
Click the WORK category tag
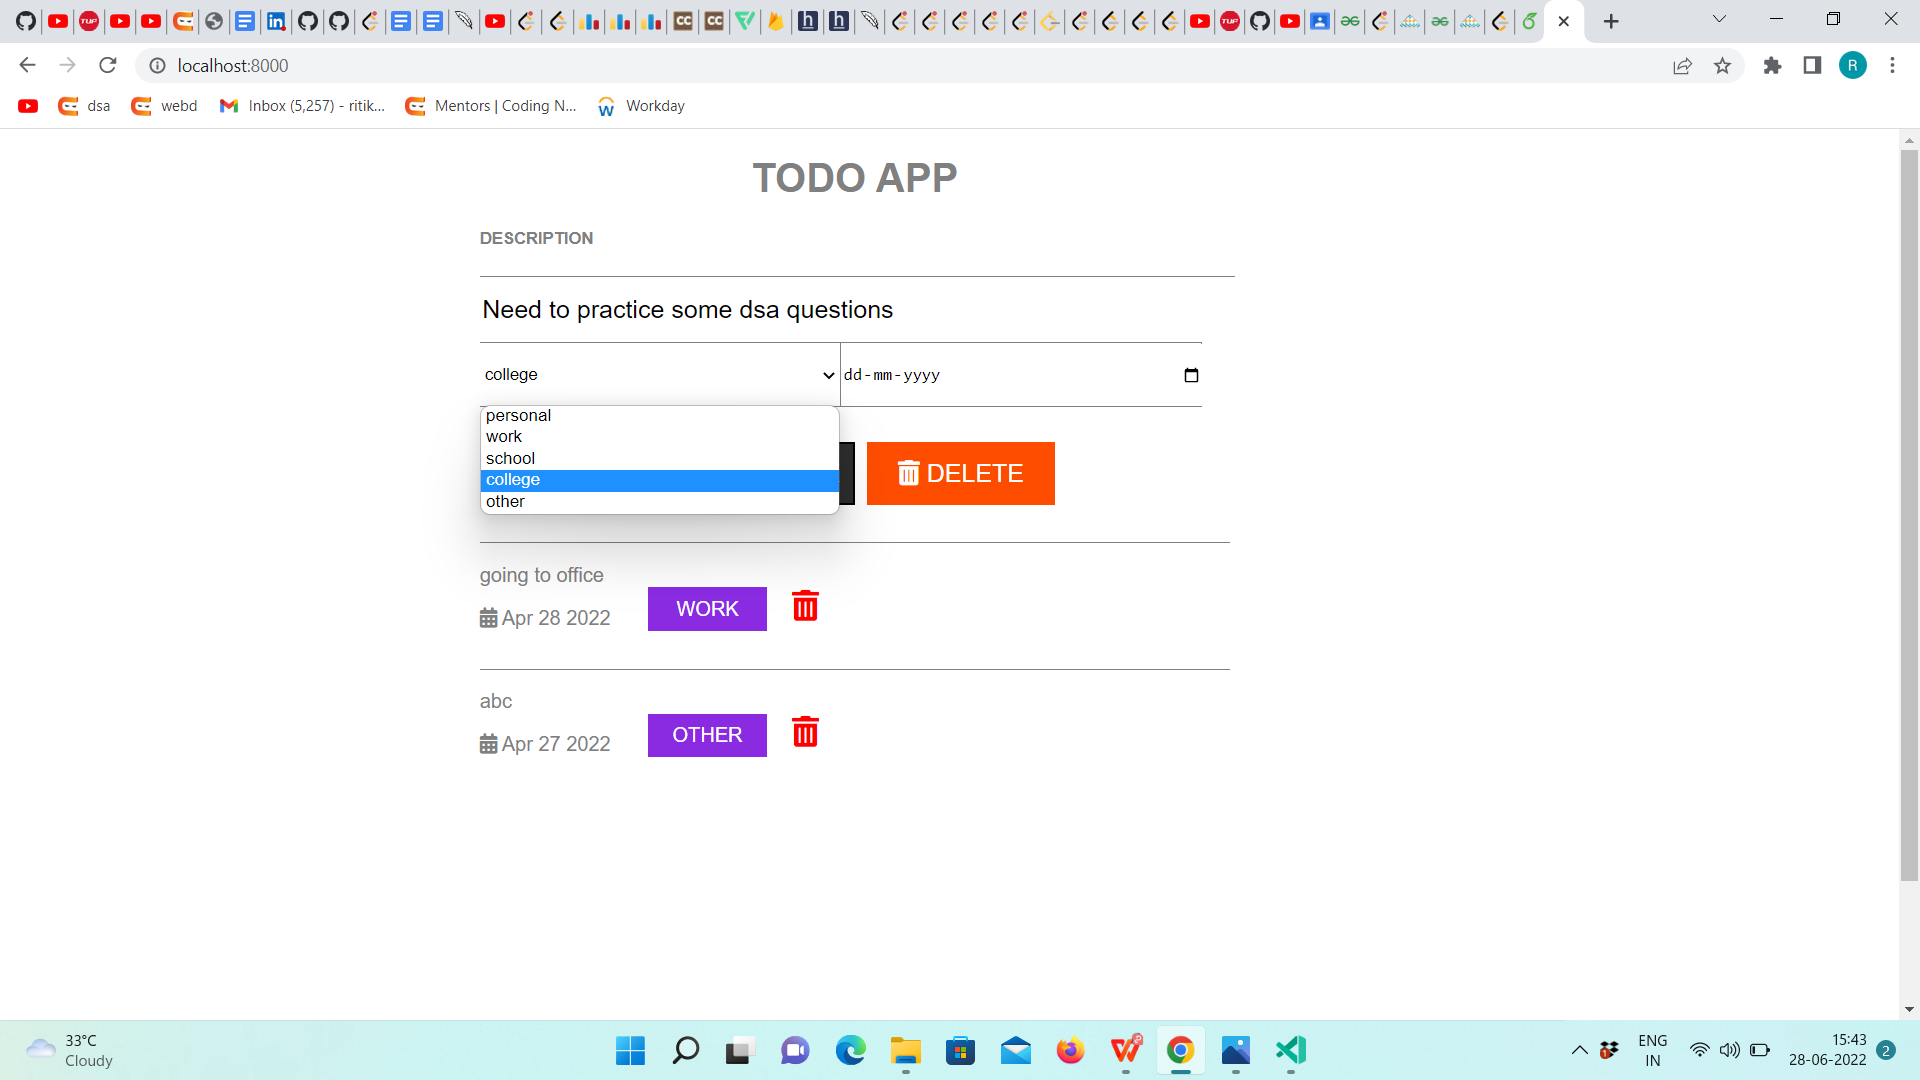click(x=707, y=609)
